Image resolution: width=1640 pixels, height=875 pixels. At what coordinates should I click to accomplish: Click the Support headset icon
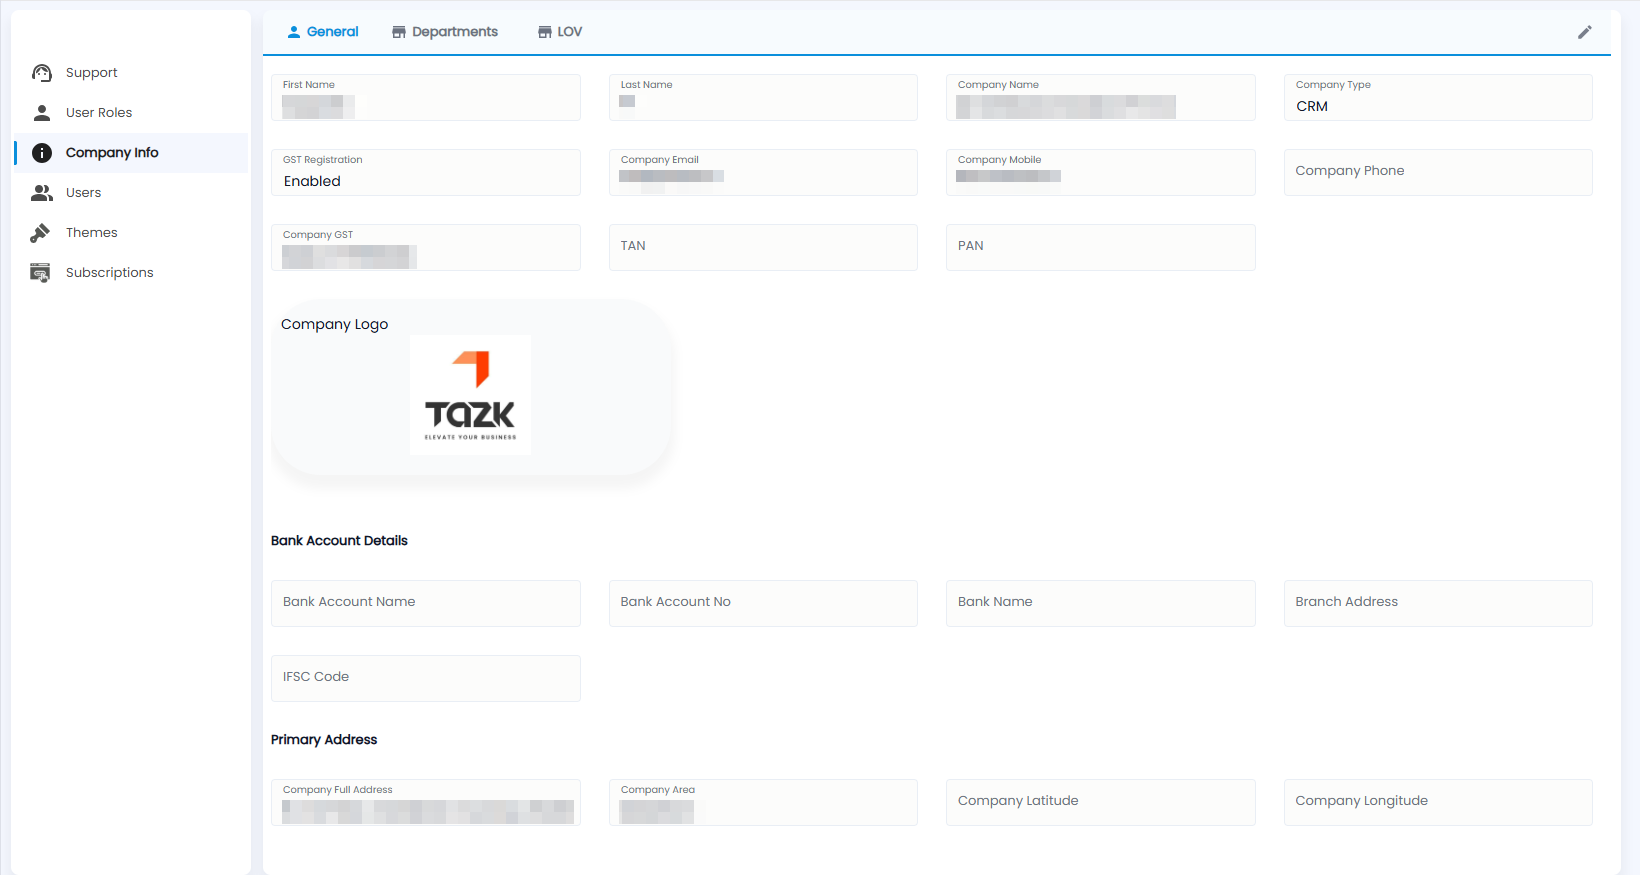(41, 73)
